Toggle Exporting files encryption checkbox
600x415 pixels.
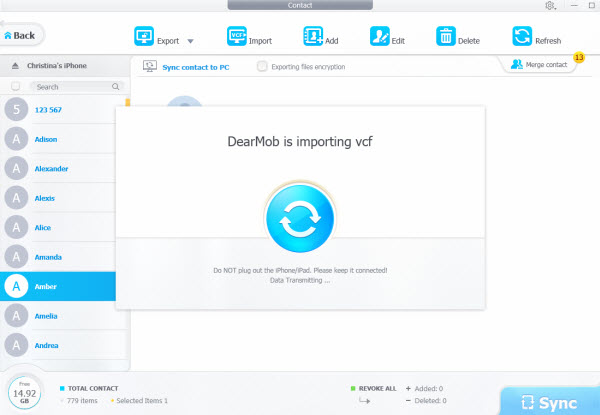[262, 66]
